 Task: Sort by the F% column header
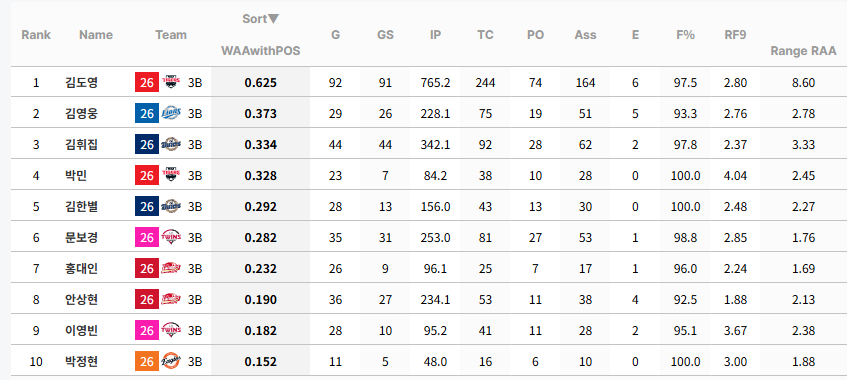(x=685, y=35)
